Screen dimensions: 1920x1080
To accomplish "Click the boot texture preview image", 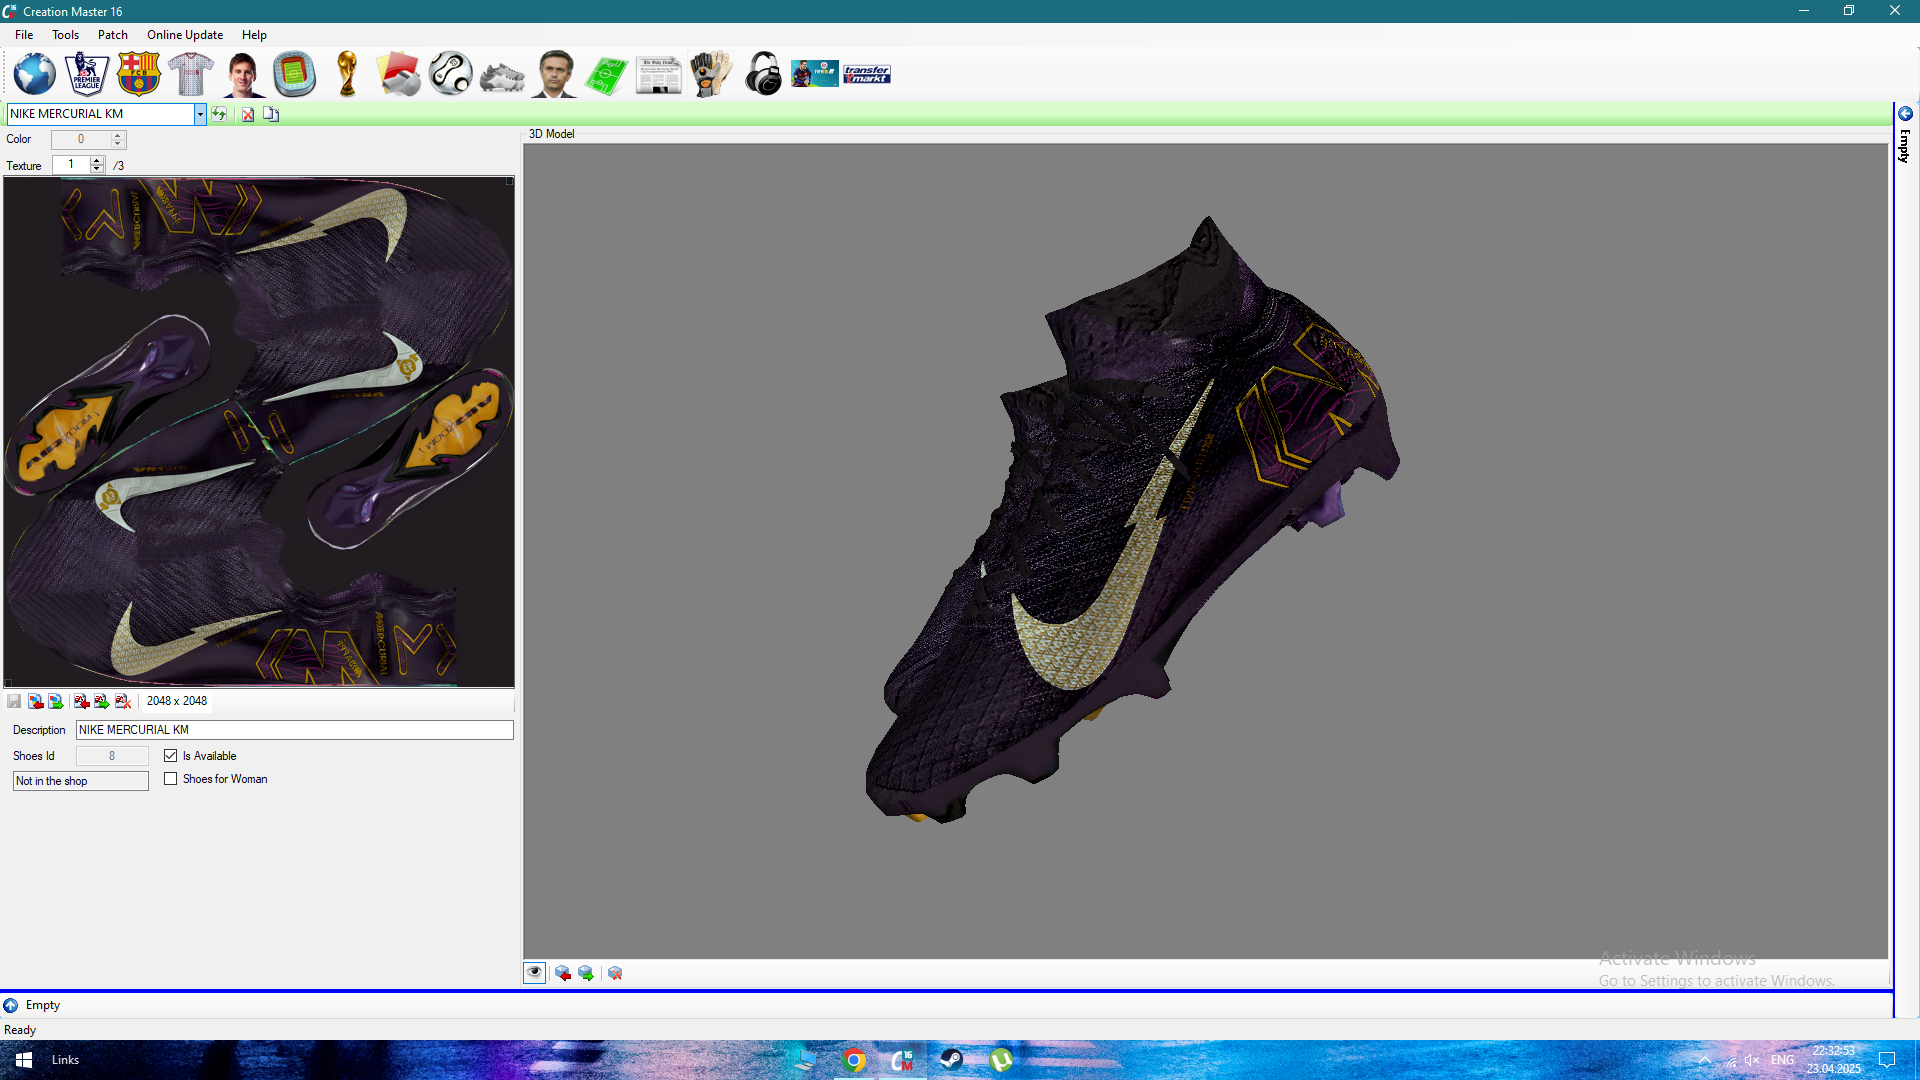I will click(259, 432).
